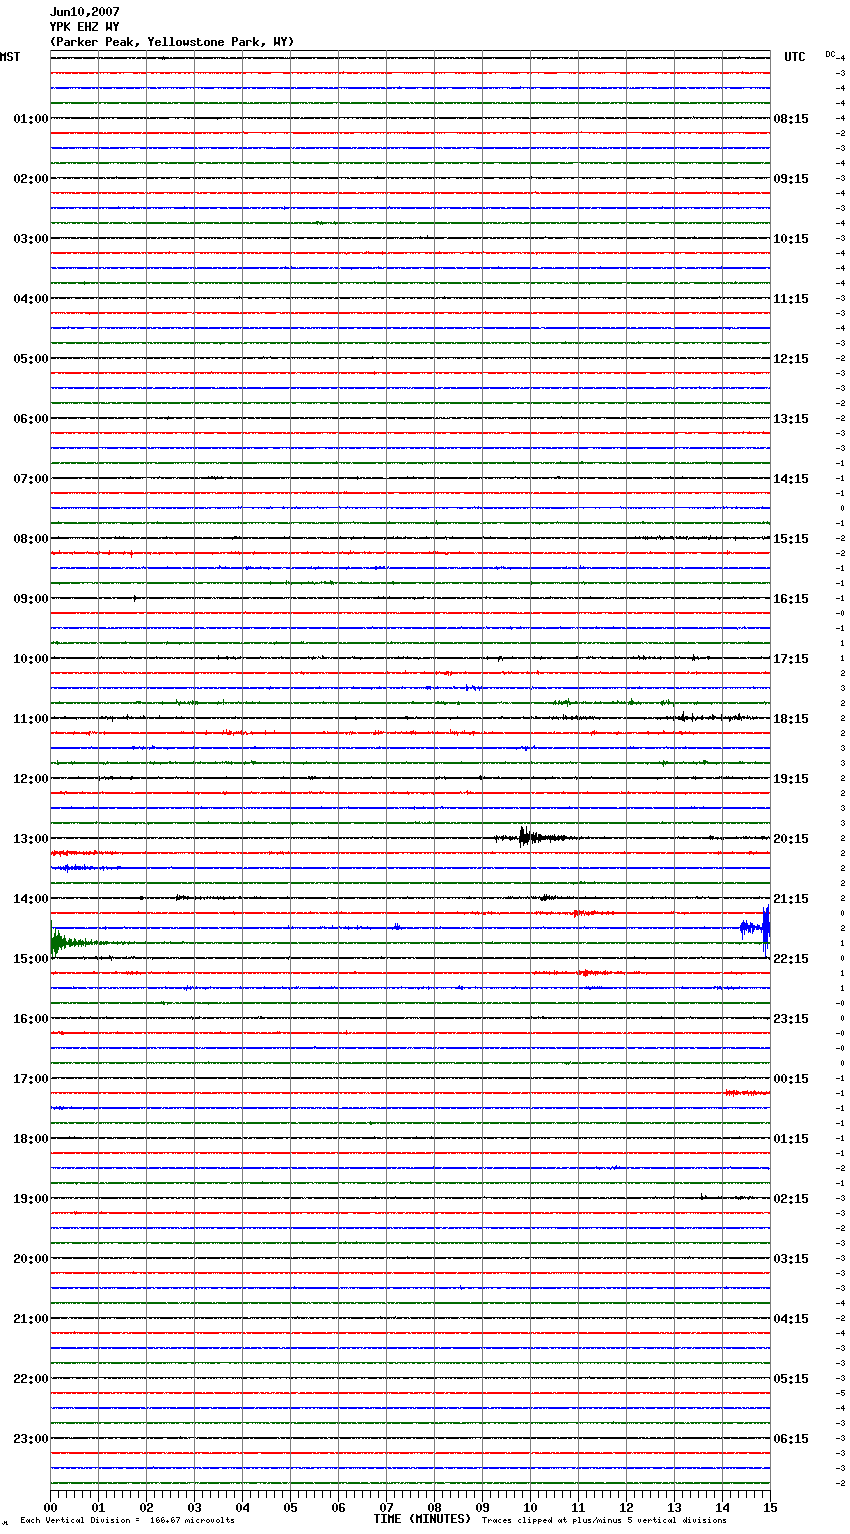
Task: Select the 01:00 MST time label
Action: click(31, 119)
